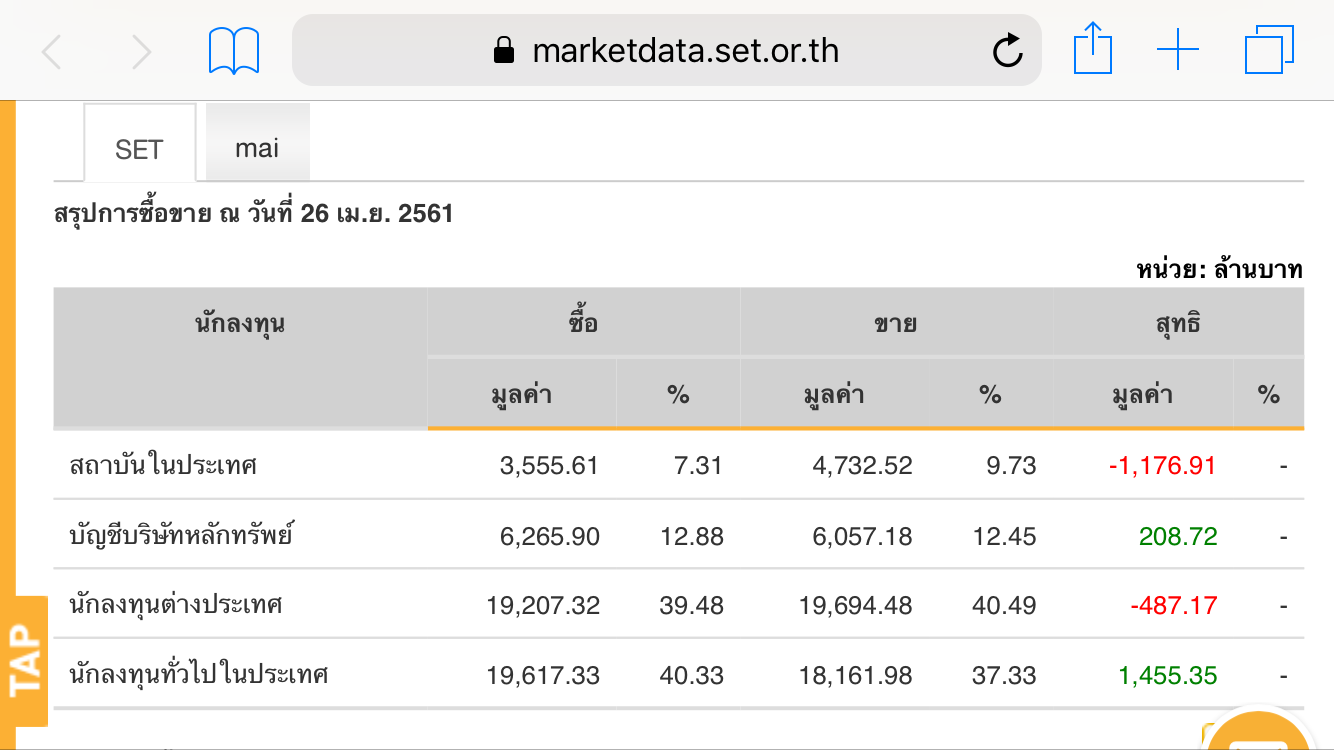This screenshot has width=1334, height=750.
Task: Open the bookmarks book icon
Action: click(x=234, y=51)
